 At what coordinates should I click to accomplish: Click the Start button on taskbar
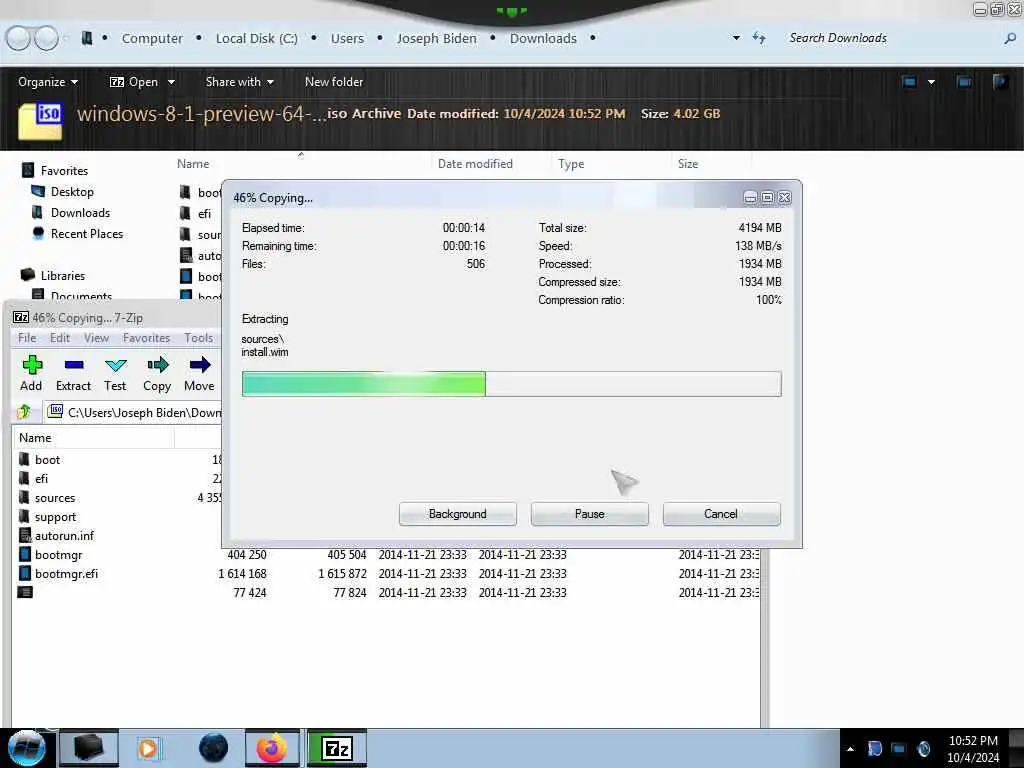[27, 748]
